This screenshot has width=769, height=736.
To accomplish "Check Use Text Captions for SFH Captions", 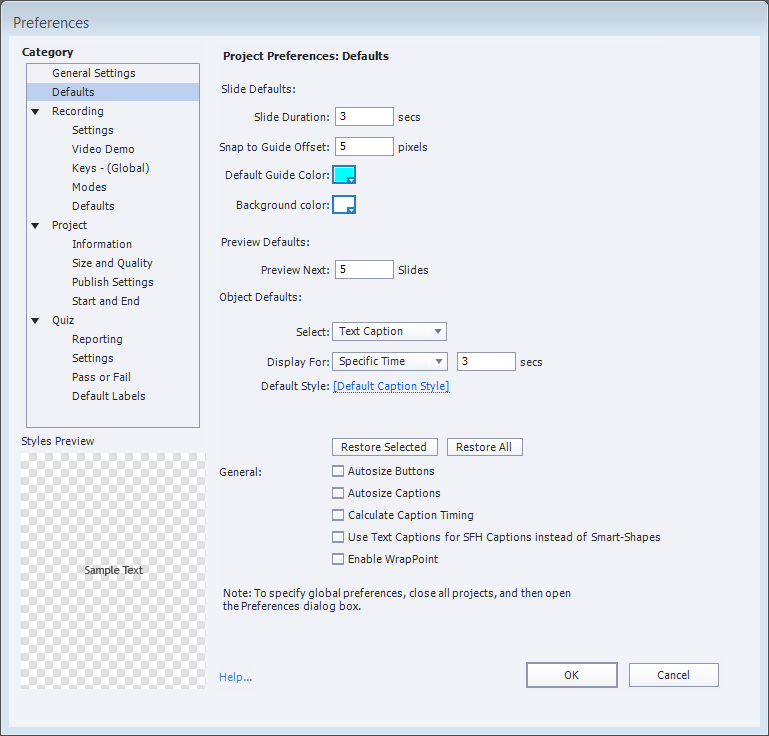I will 338,537.
